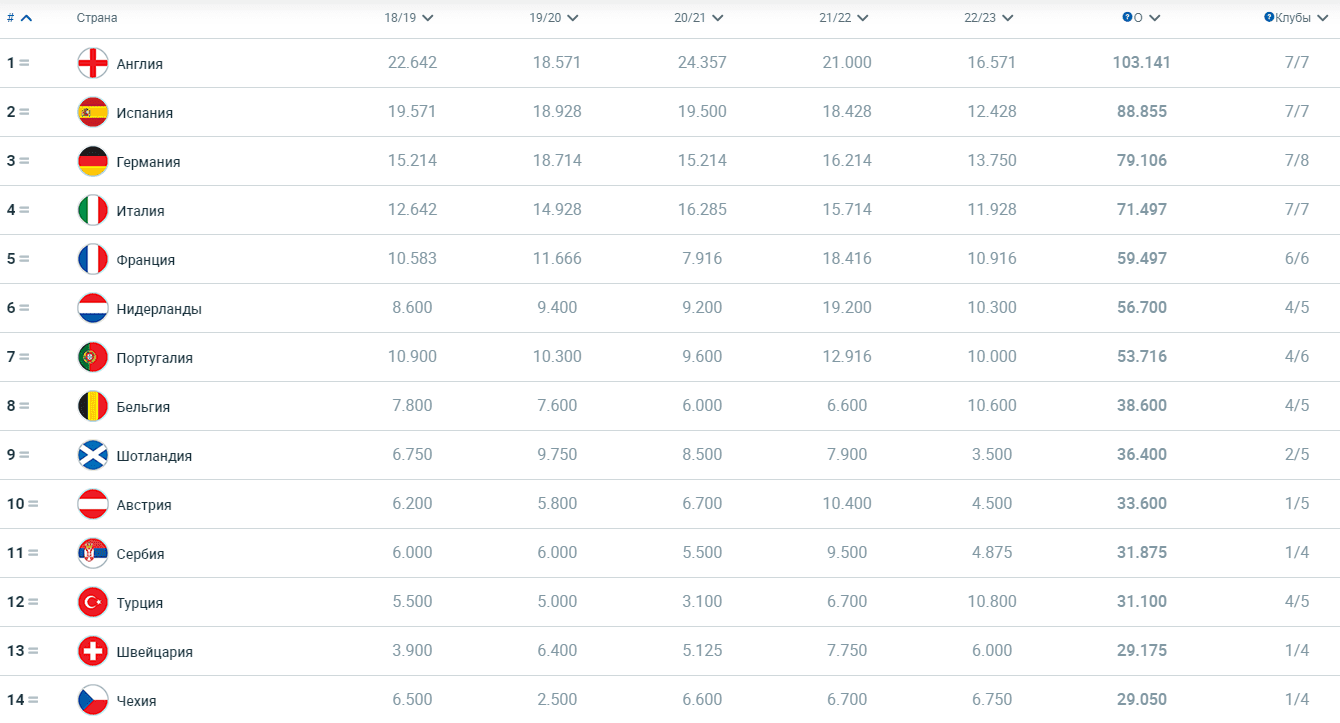Click Страна column header
The height and width of the screenshot is (723, 1340).
coord(97,18)
